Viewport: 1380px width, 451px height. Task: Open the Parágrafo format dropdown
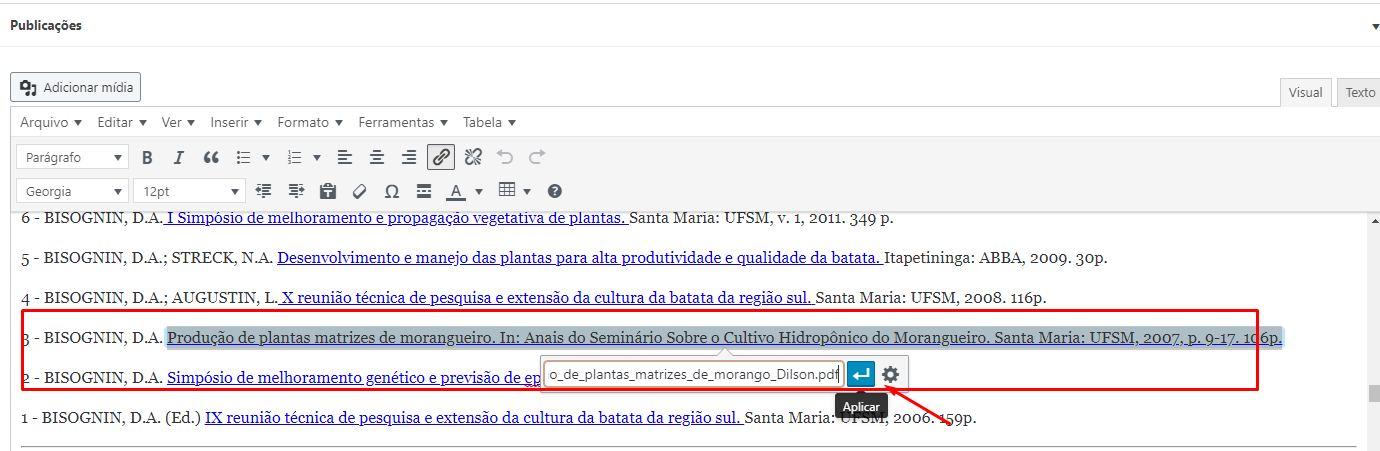click(x=73, y=157)
